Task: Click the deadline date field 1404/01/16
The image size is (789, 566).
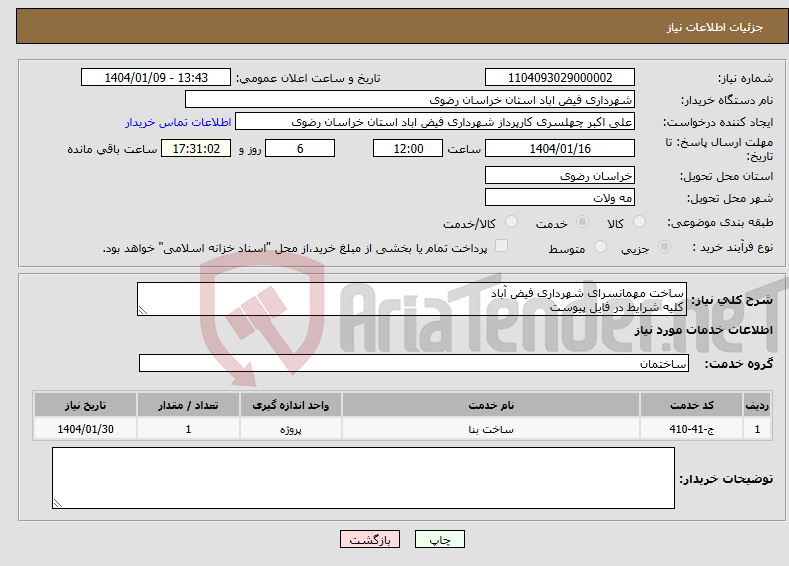Action: click(x=560, y=148)
